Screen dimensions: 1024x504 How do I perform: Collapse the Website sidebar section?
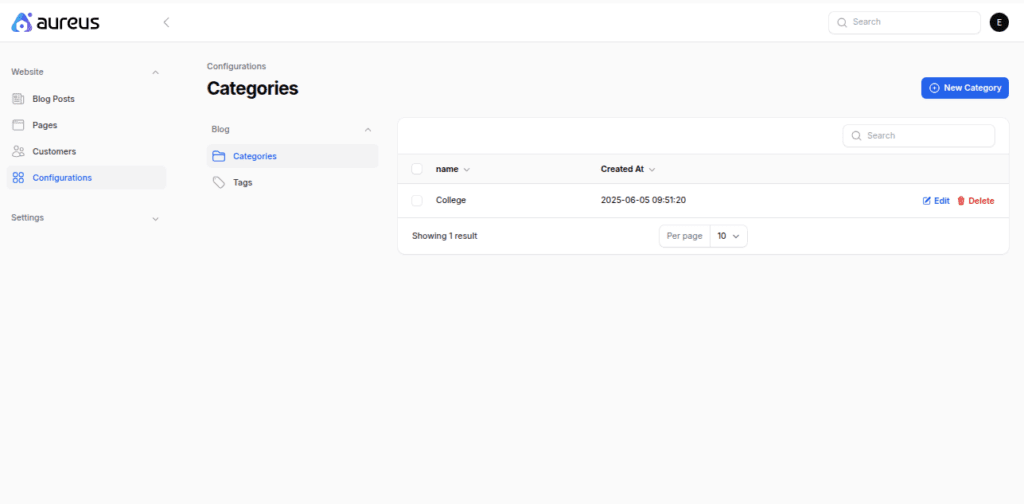(x=155, y=72)
